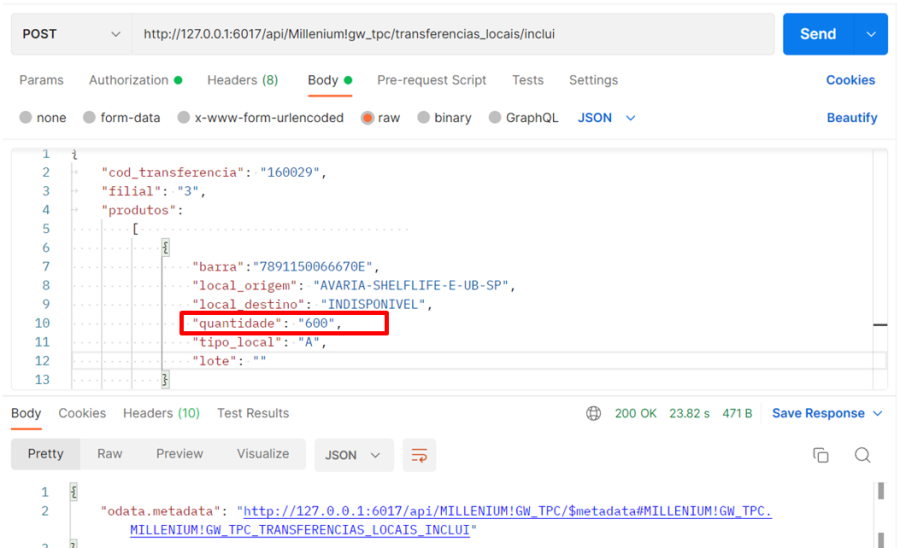Open the response JSON format dropdown
Image resolution: width=900 pixels, height=548 pixels.
[x=354, y=456]
